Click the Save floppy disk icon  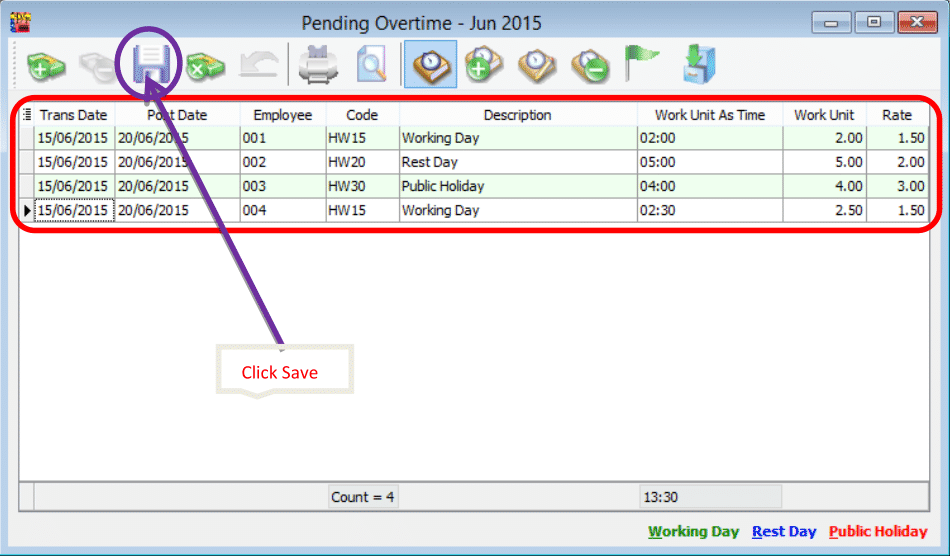pos(151,65)
